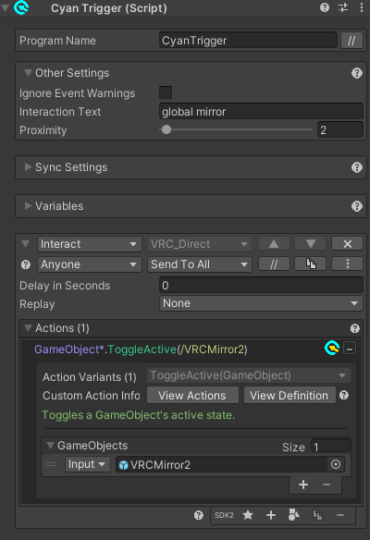Open the Interact event type dropdown
370x540 pixels.
click(89, 244)
